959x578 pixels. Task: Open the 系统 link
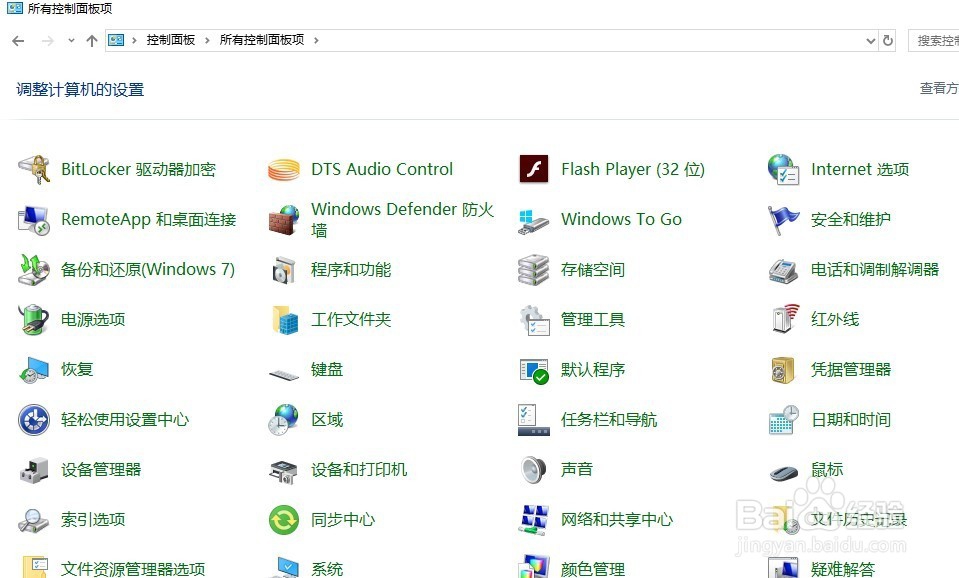click(x=327, y=569)
